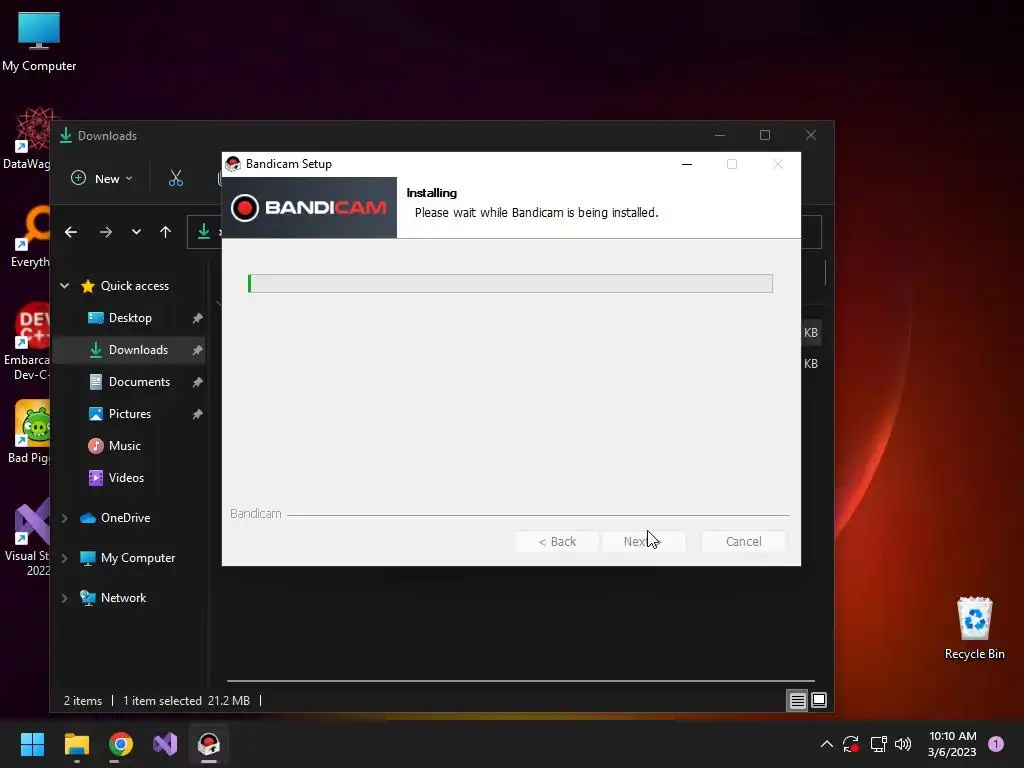Screen dimensions: 1024x768
Task: Open the Recycle Bin desktop icon
Action: tap(974, 628)
